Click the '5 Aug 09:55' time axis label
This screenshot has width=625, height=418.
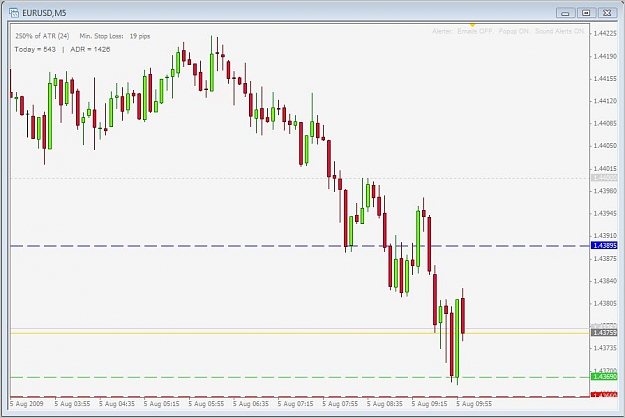coord(474,404)
